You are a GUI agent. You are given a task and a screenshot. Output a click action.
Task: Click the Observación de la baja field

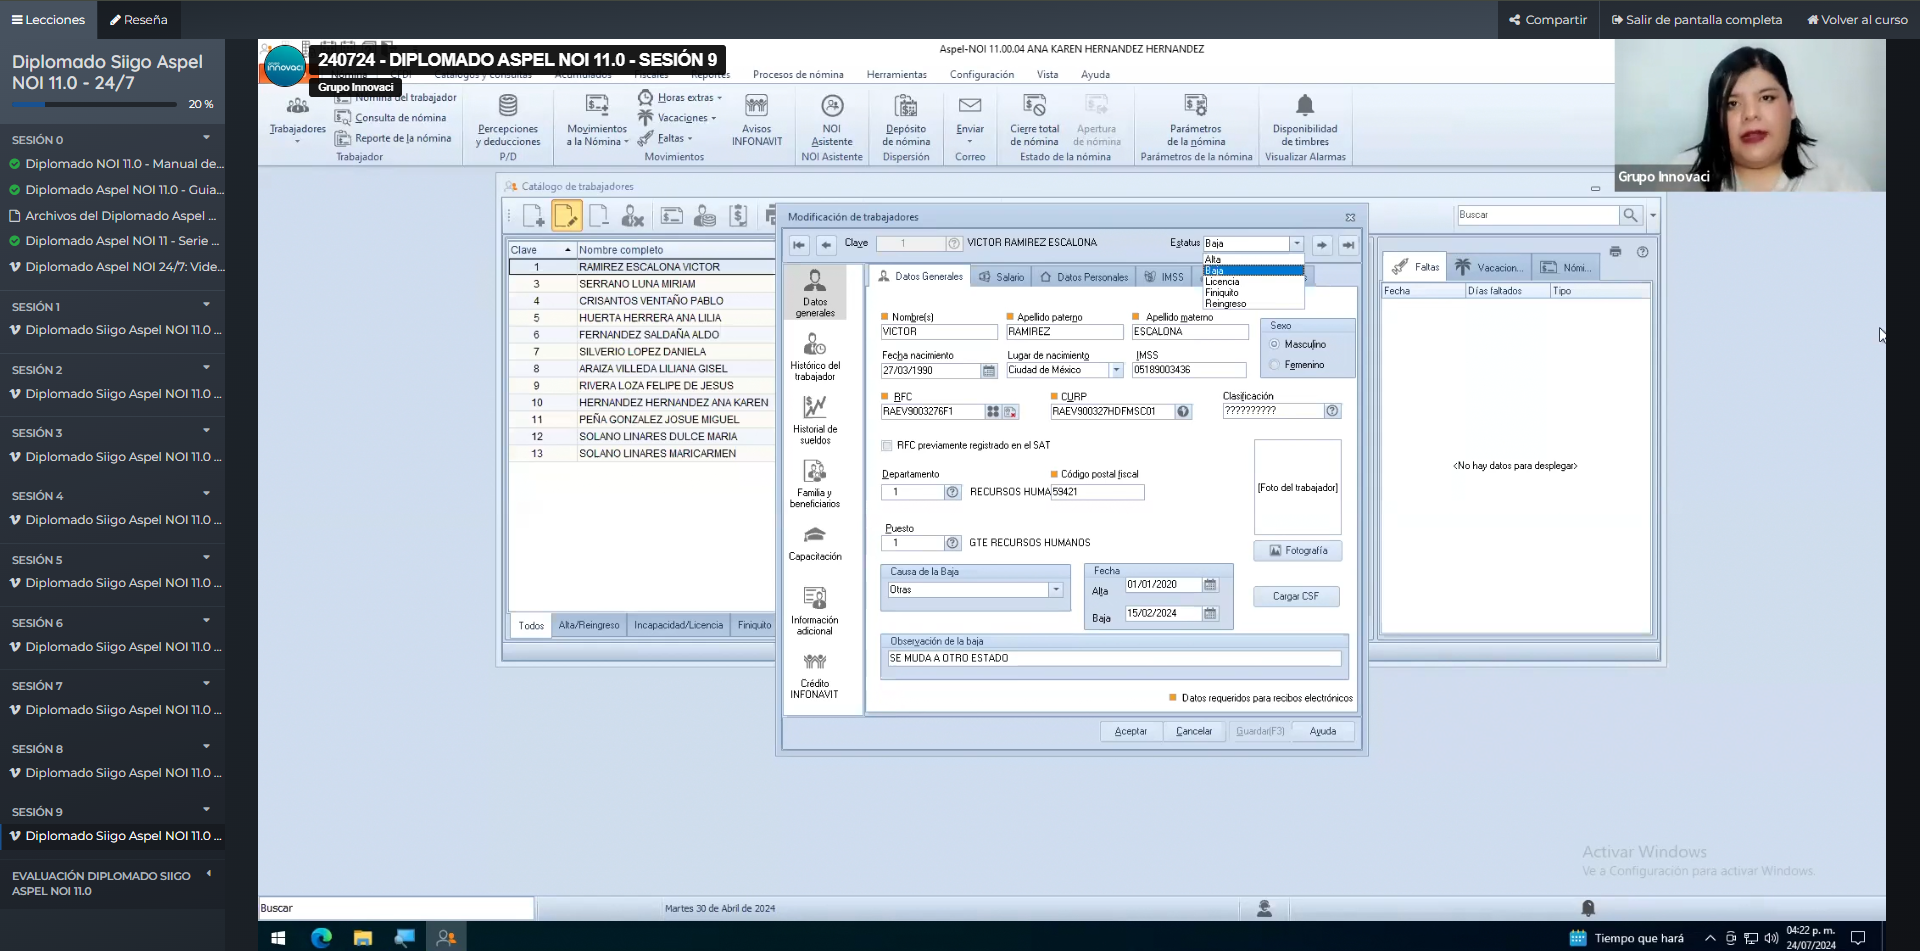click(1114, 659)
